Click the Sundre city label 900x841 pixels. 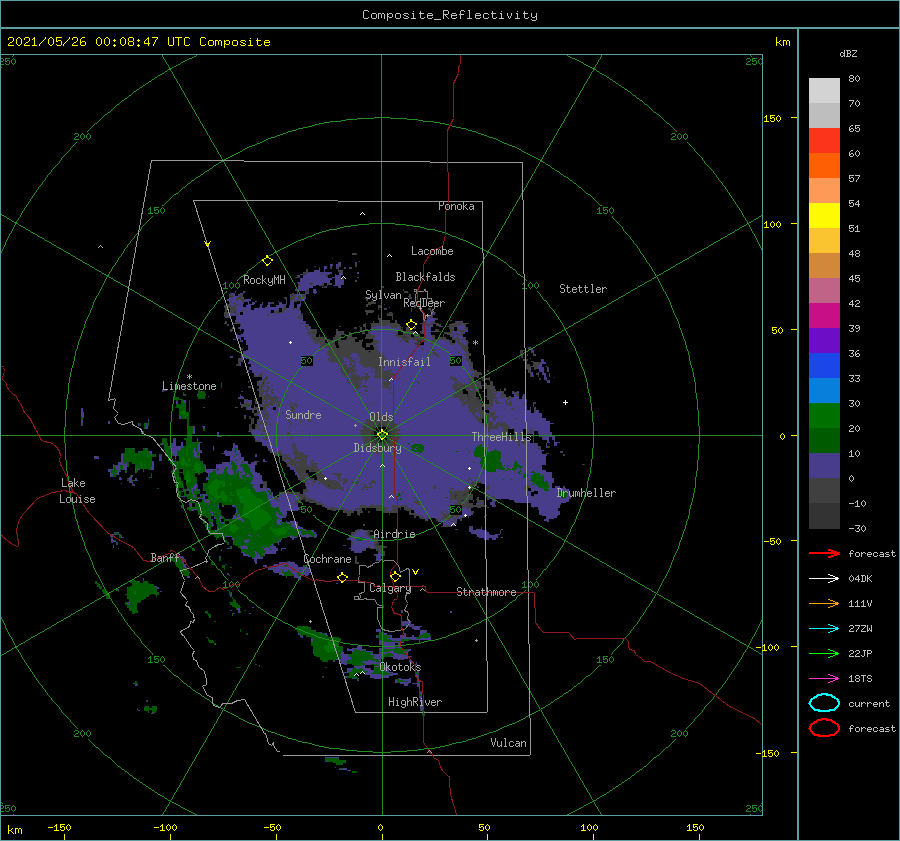point(303,414)
